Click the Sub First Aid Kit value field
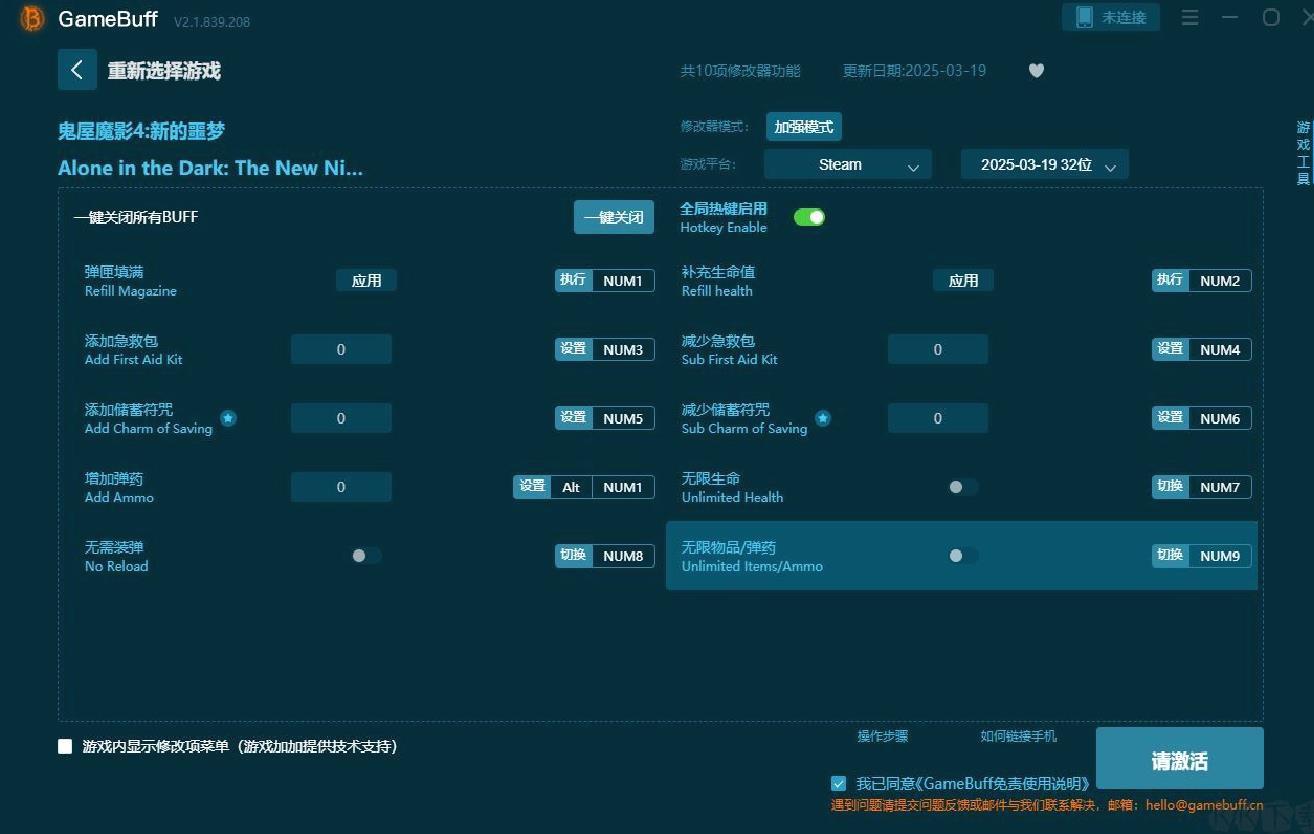Viewport: 1314px width, 834px height. coord(938,350)
